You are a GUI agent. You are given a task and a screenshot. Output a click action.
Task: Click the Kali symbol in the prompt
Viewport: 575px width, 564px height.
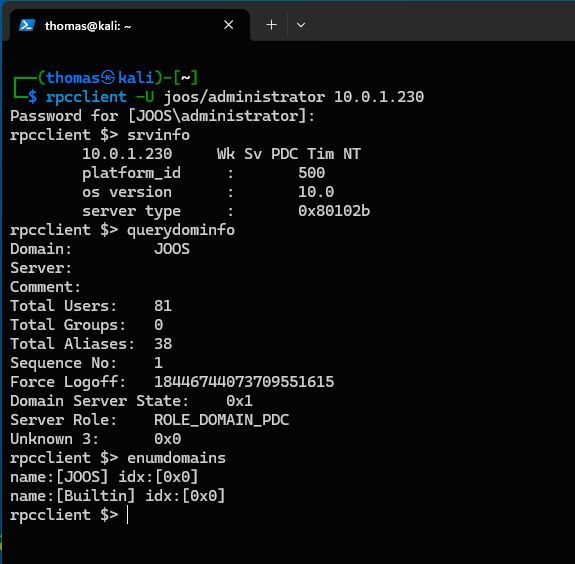(x=108, y=78)
